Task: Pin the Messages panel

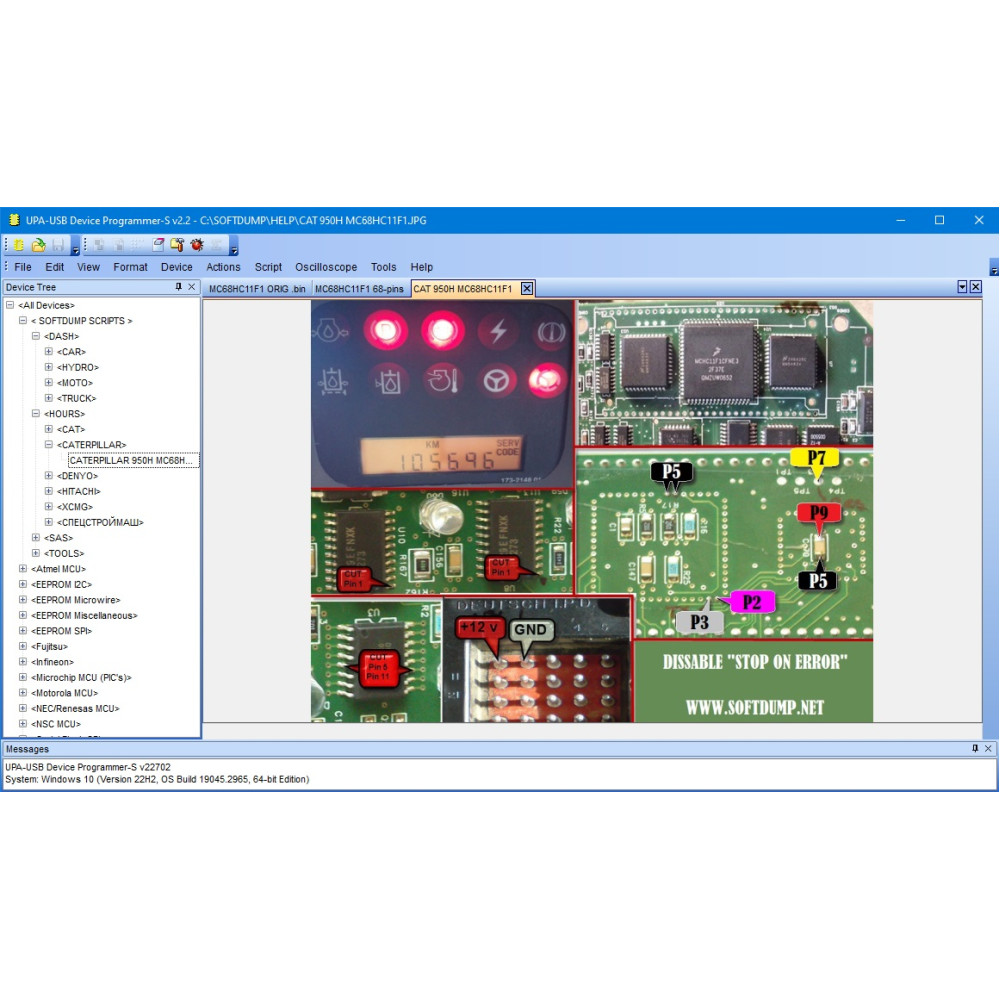Action: click(975, 749)
